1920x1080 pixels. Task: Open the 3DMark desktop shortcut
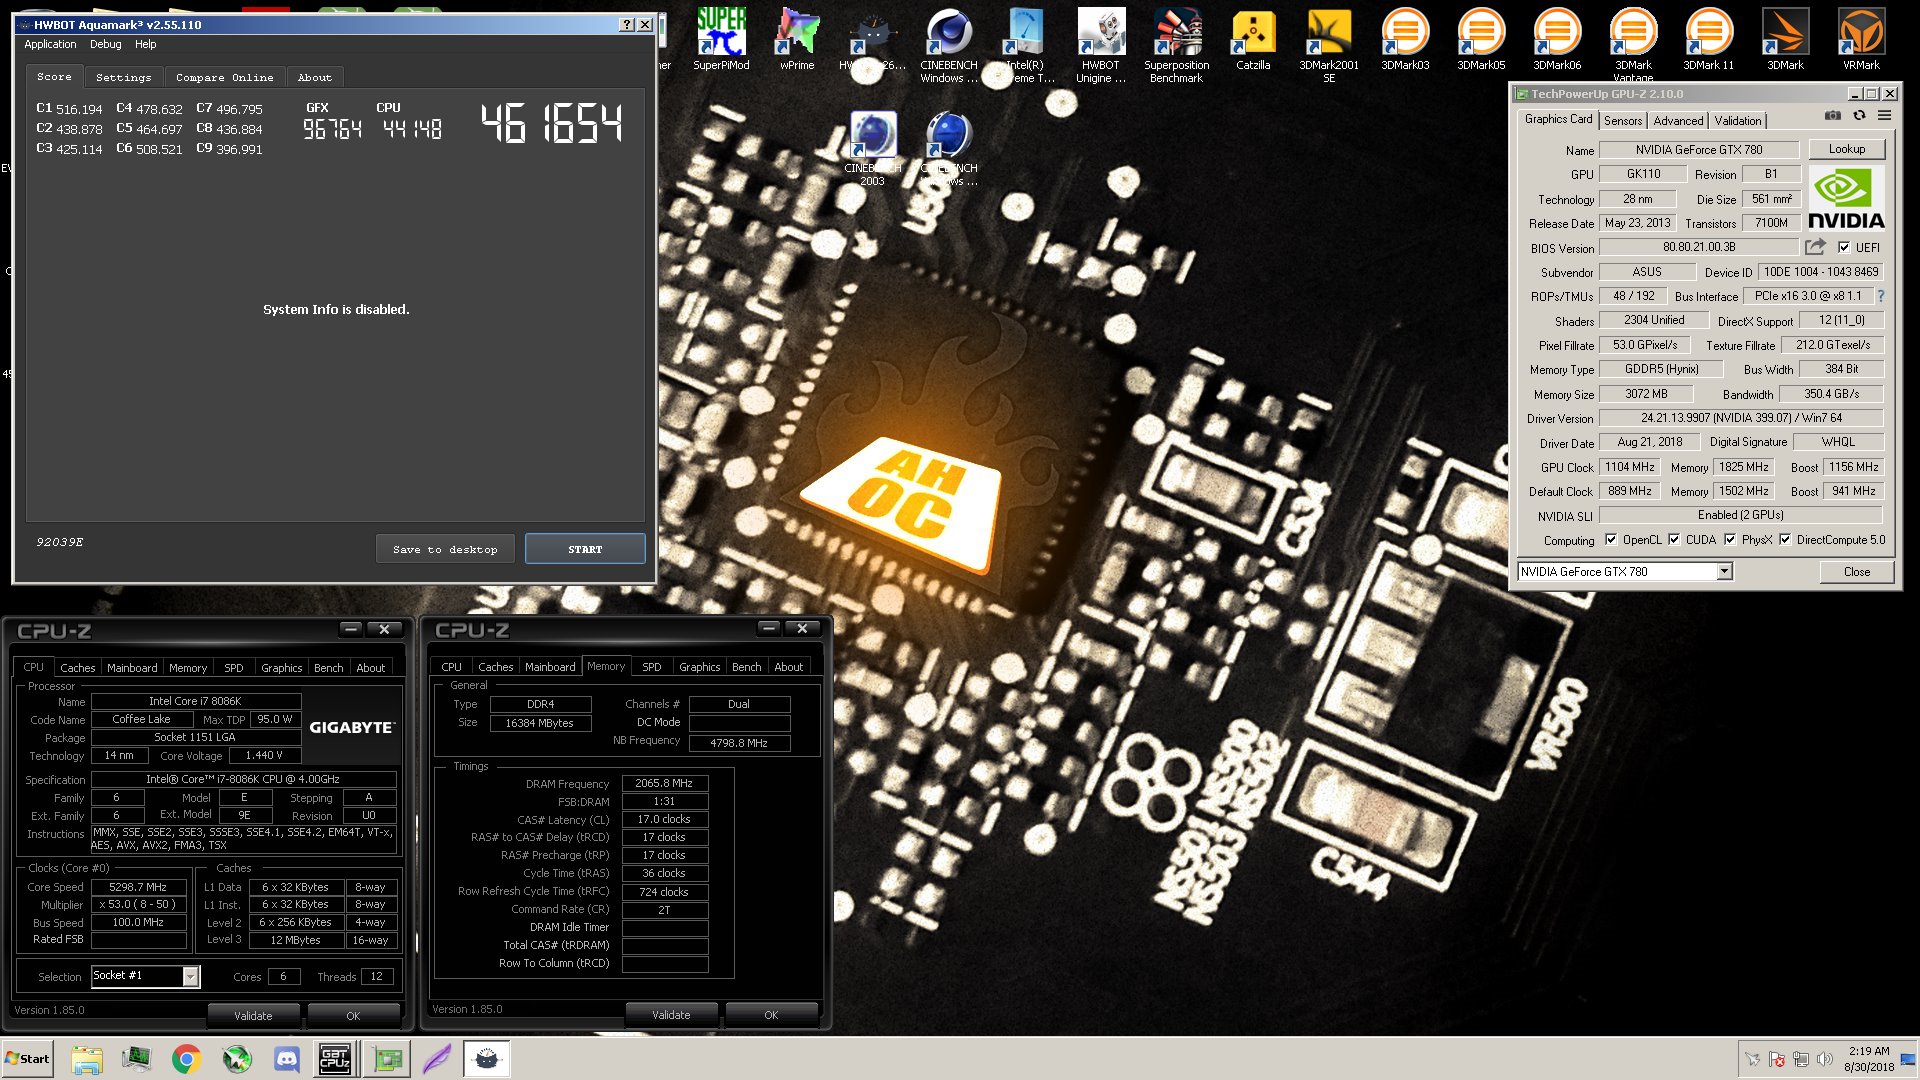(1785, 40)
